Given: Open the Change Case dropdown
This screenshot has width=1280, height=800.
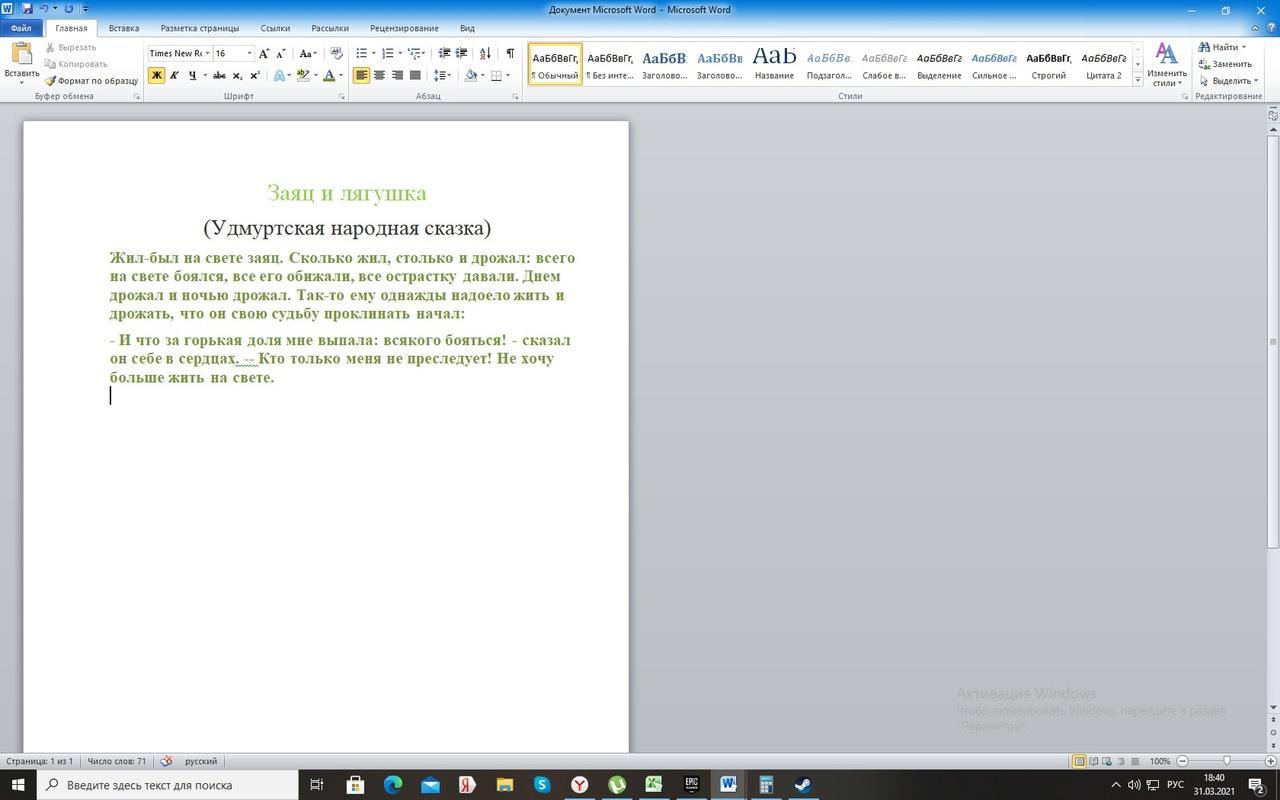Looking at the screenshot, I should coord(308,54).
